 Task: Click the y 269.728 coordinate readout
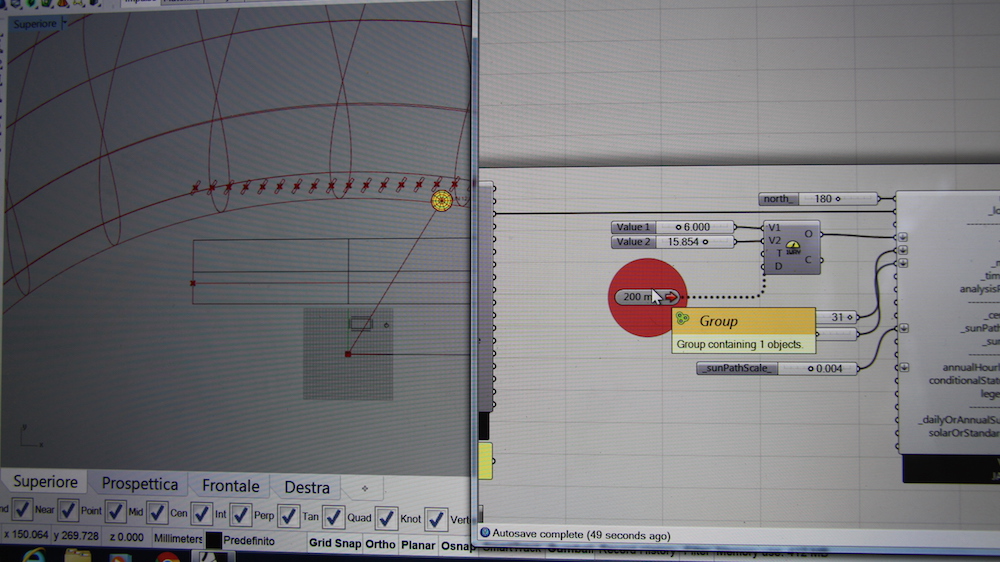click(x=76, y=536)
